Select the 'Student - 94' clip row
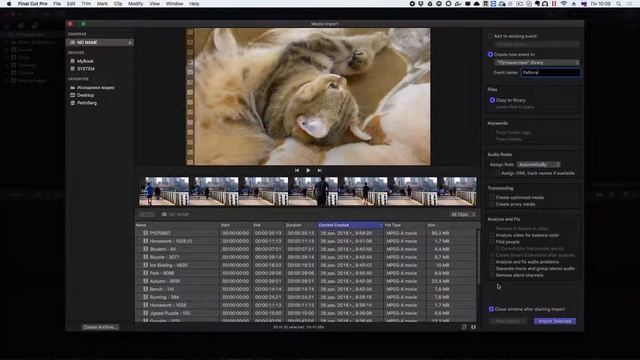This screenshot has width=640, height=360. (x=305, y=249)
